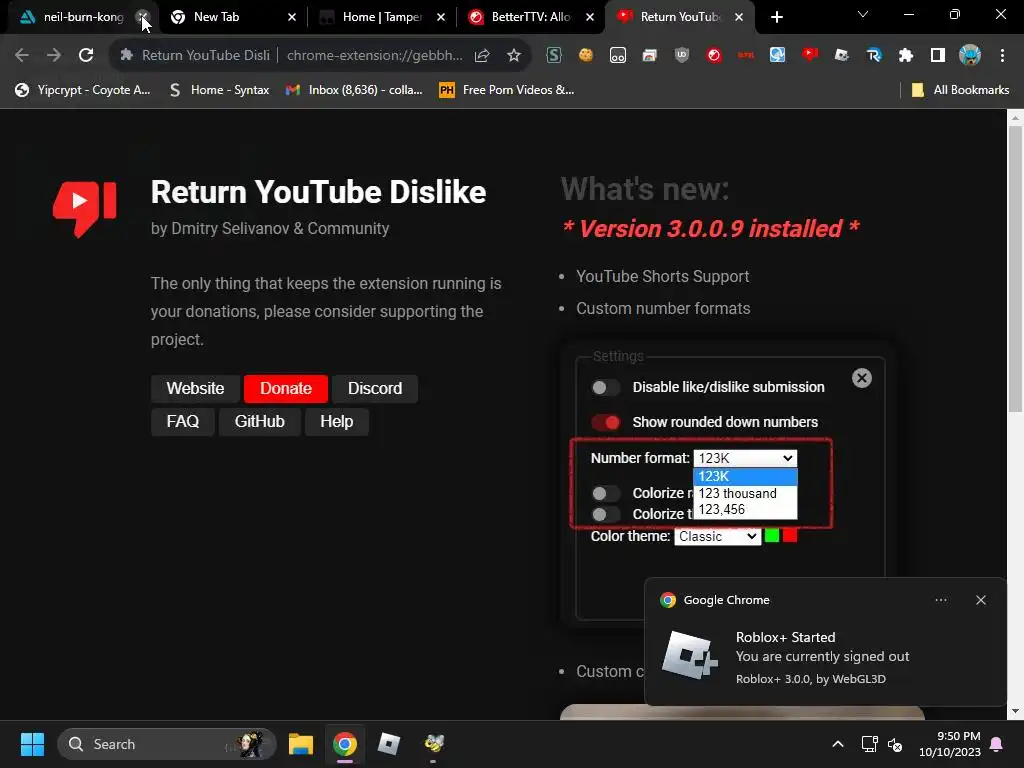Click the Stylus extension icon

(x=554, y=56)
